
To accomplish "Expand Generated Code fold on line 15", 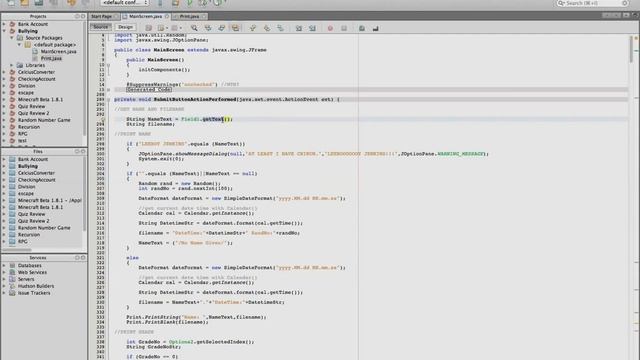I will [109, 89].
